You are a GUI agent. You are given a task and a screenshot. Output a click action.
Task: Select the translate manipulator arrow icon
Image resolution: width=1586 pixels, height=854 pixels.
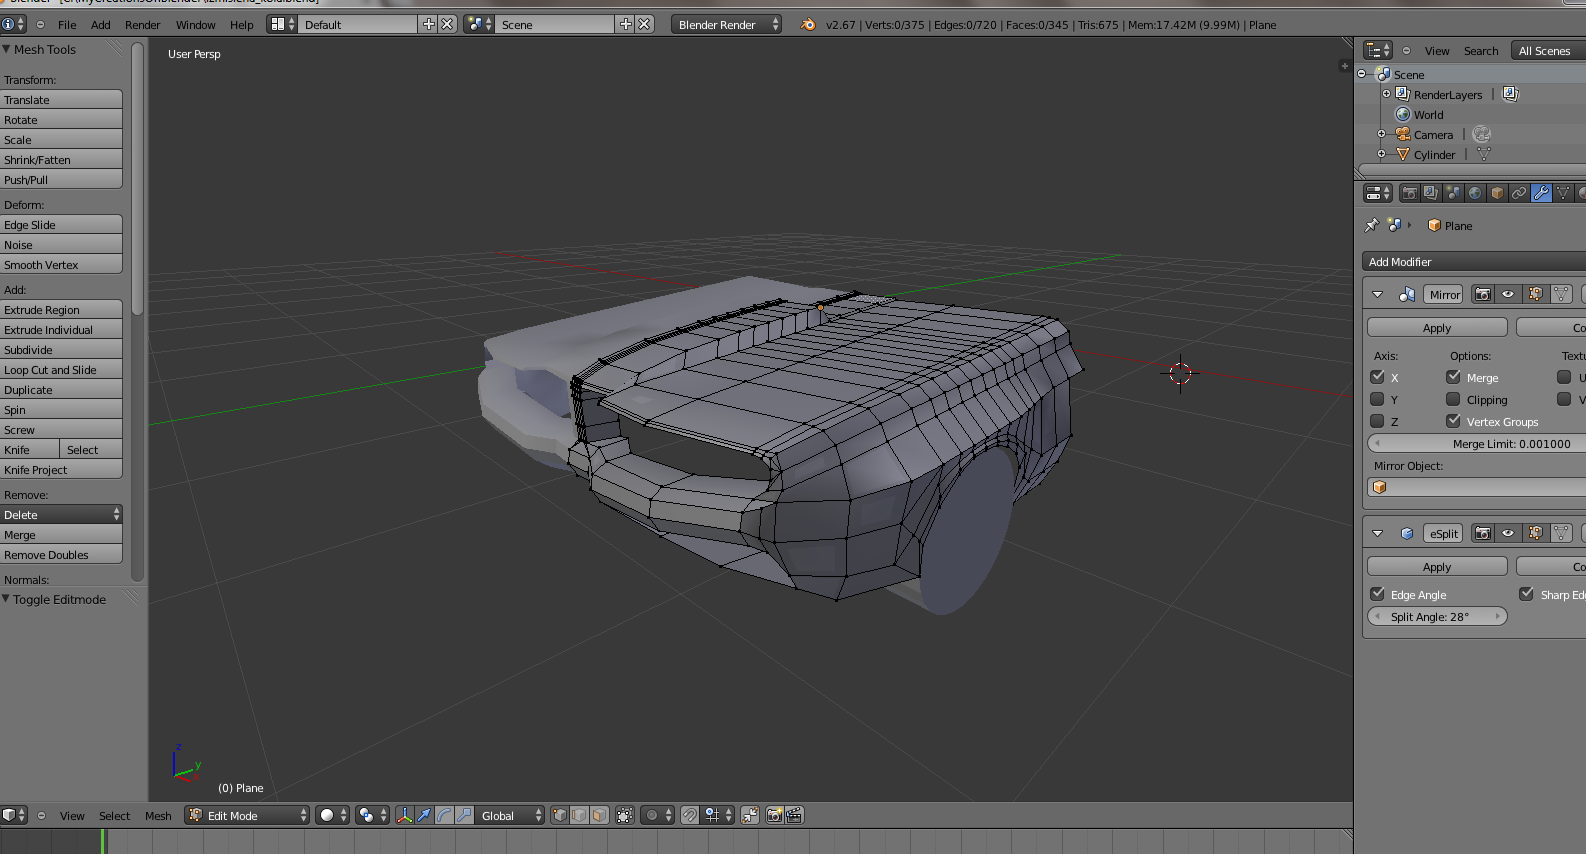click(424, 815)
